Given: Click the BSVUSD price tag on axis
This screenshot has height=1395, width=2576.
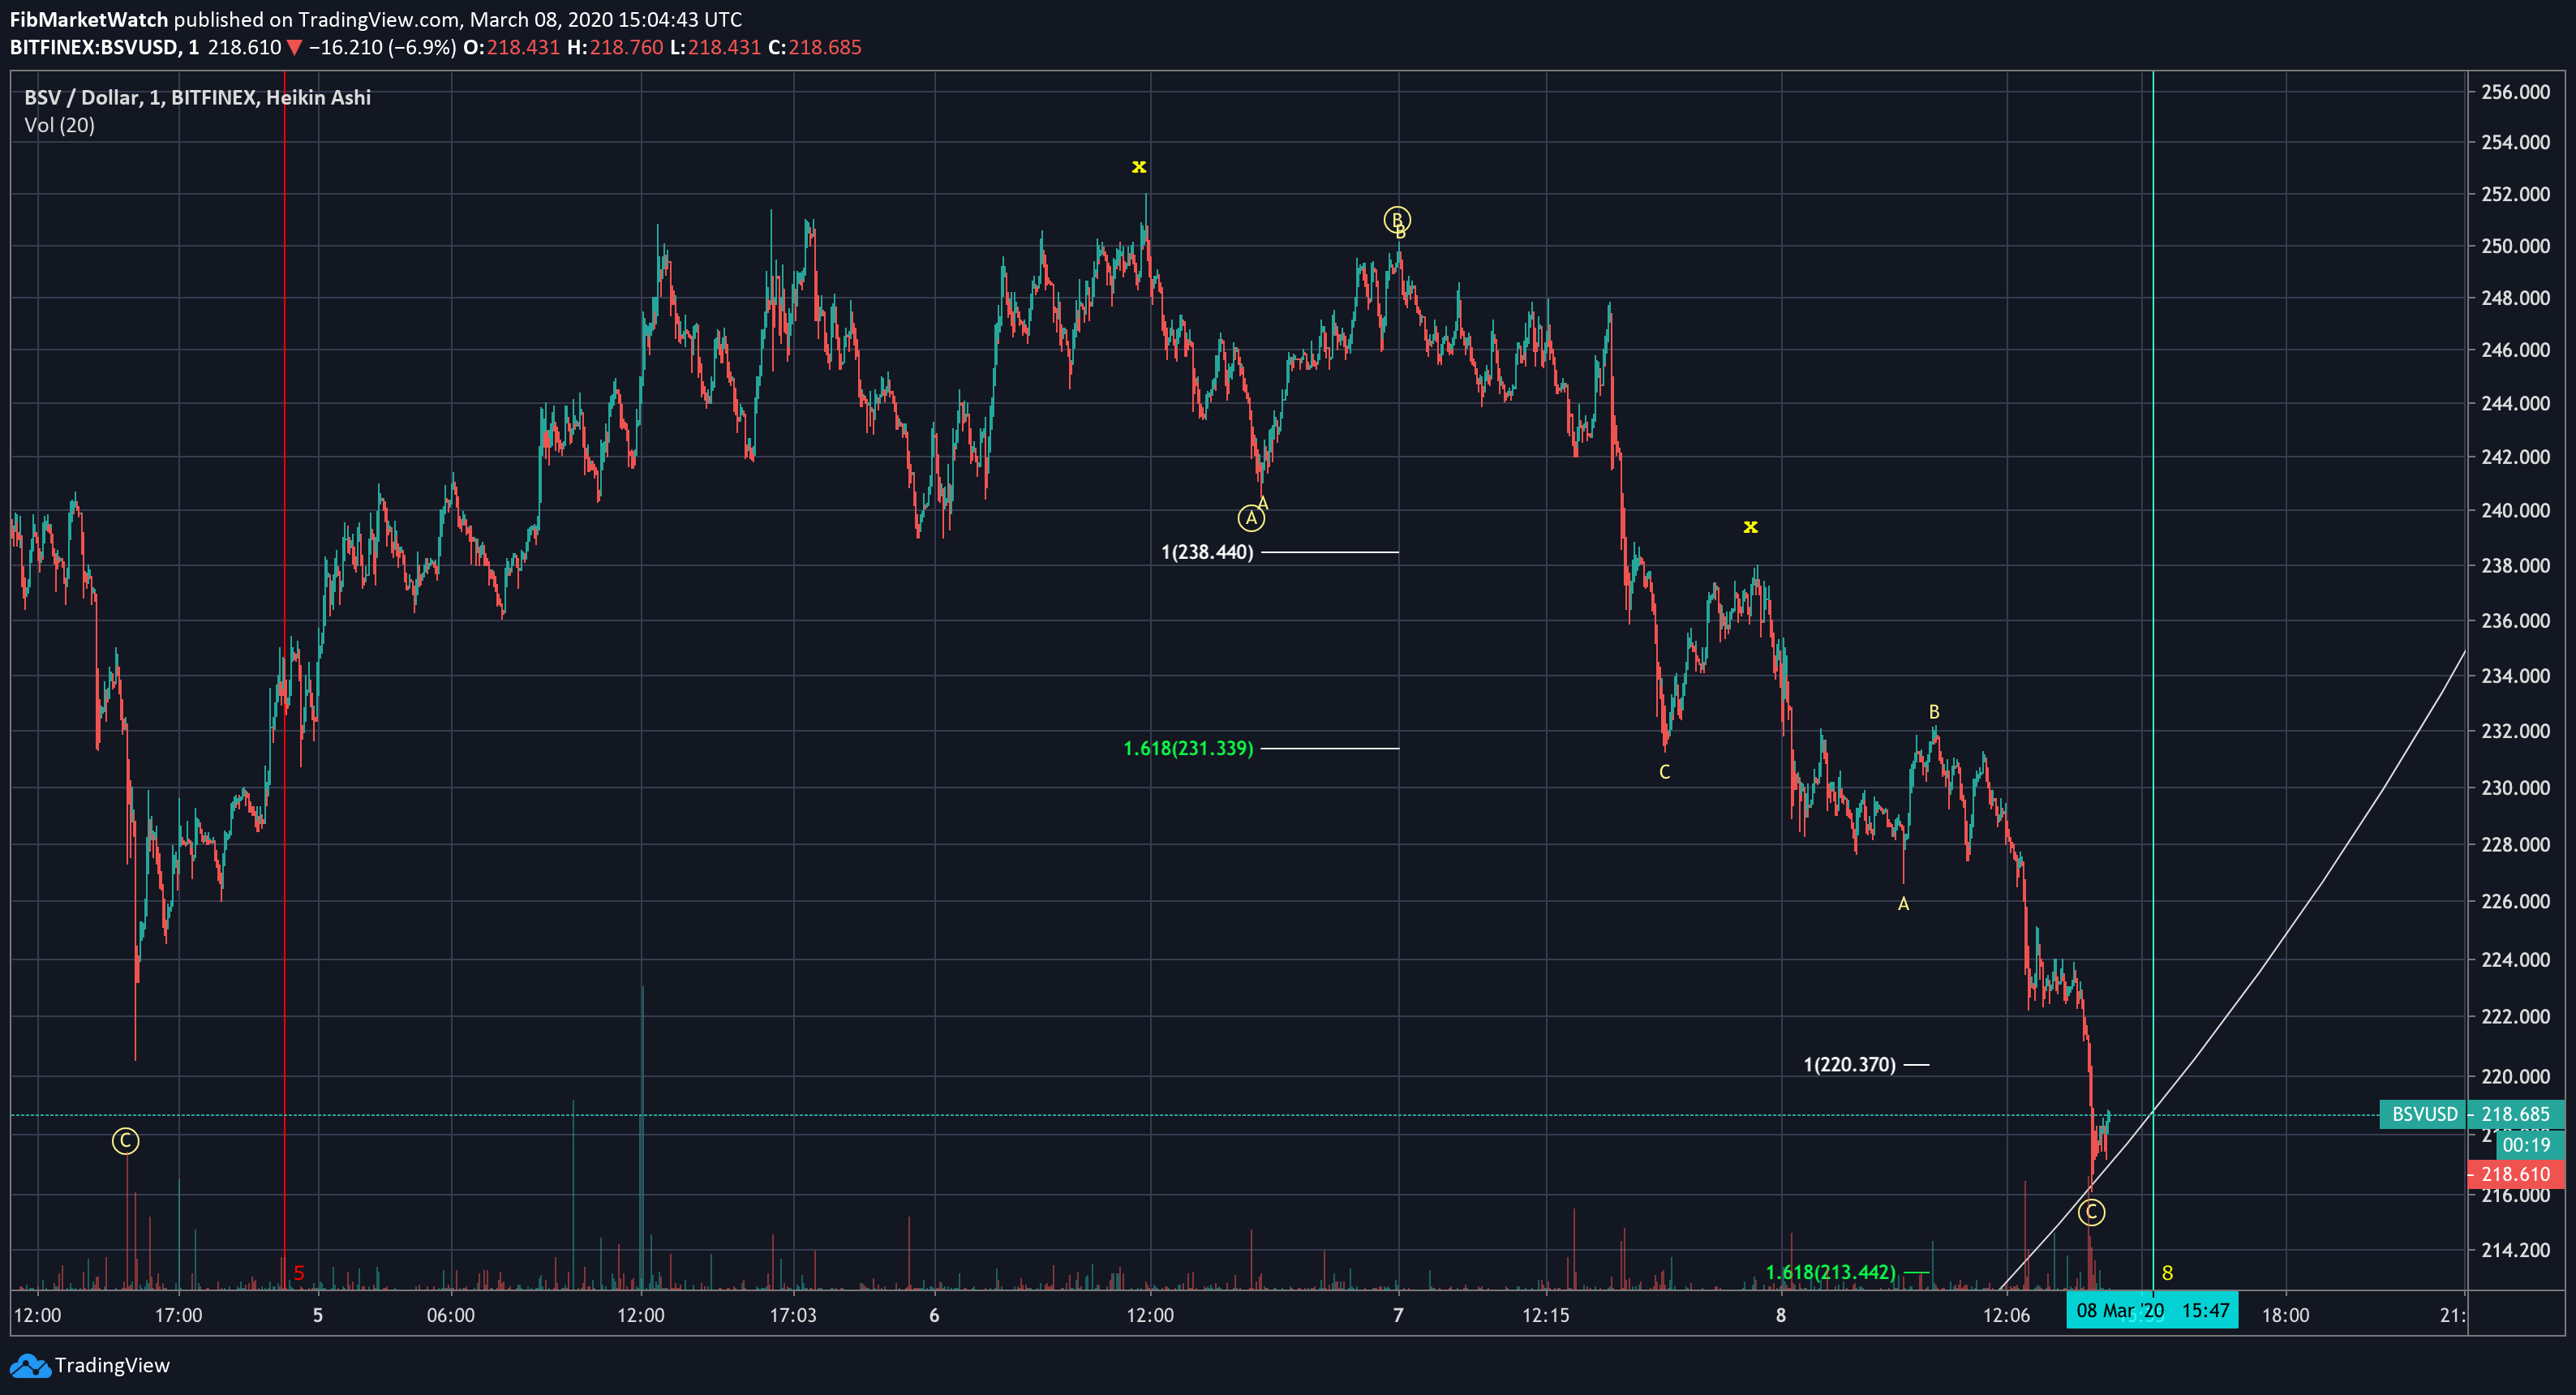Looking at the screenshot, I should (2424, 1114).
